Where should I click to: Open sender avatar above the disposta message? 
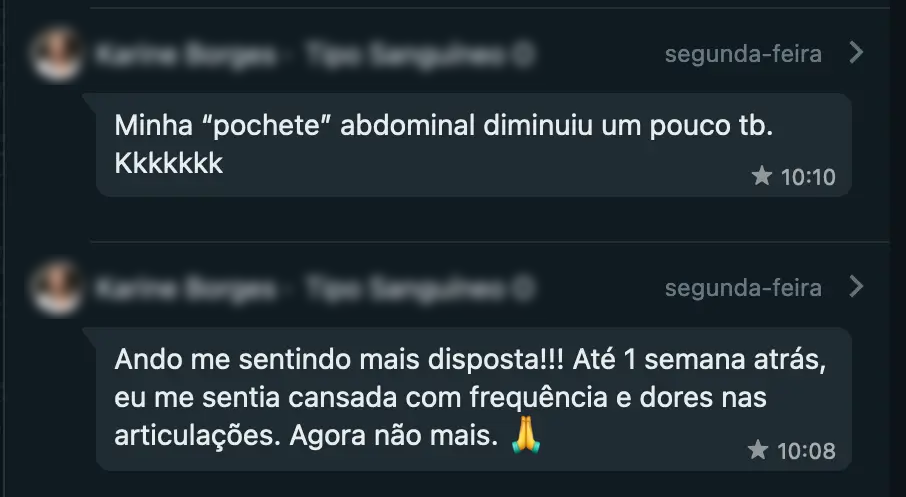[57, 287]
